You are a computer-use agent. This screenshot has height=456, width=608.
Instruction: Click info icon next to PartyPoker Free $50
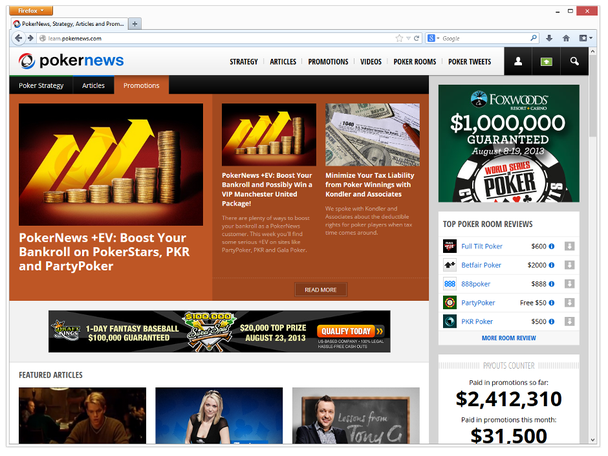point(552,302)
